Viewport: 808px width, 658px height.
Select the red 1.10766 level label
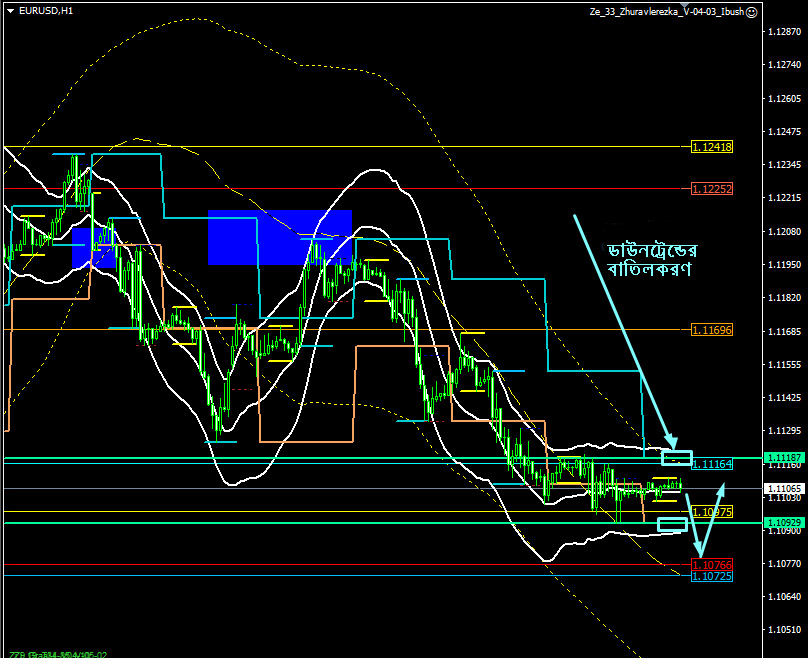[x=712, y=565]
